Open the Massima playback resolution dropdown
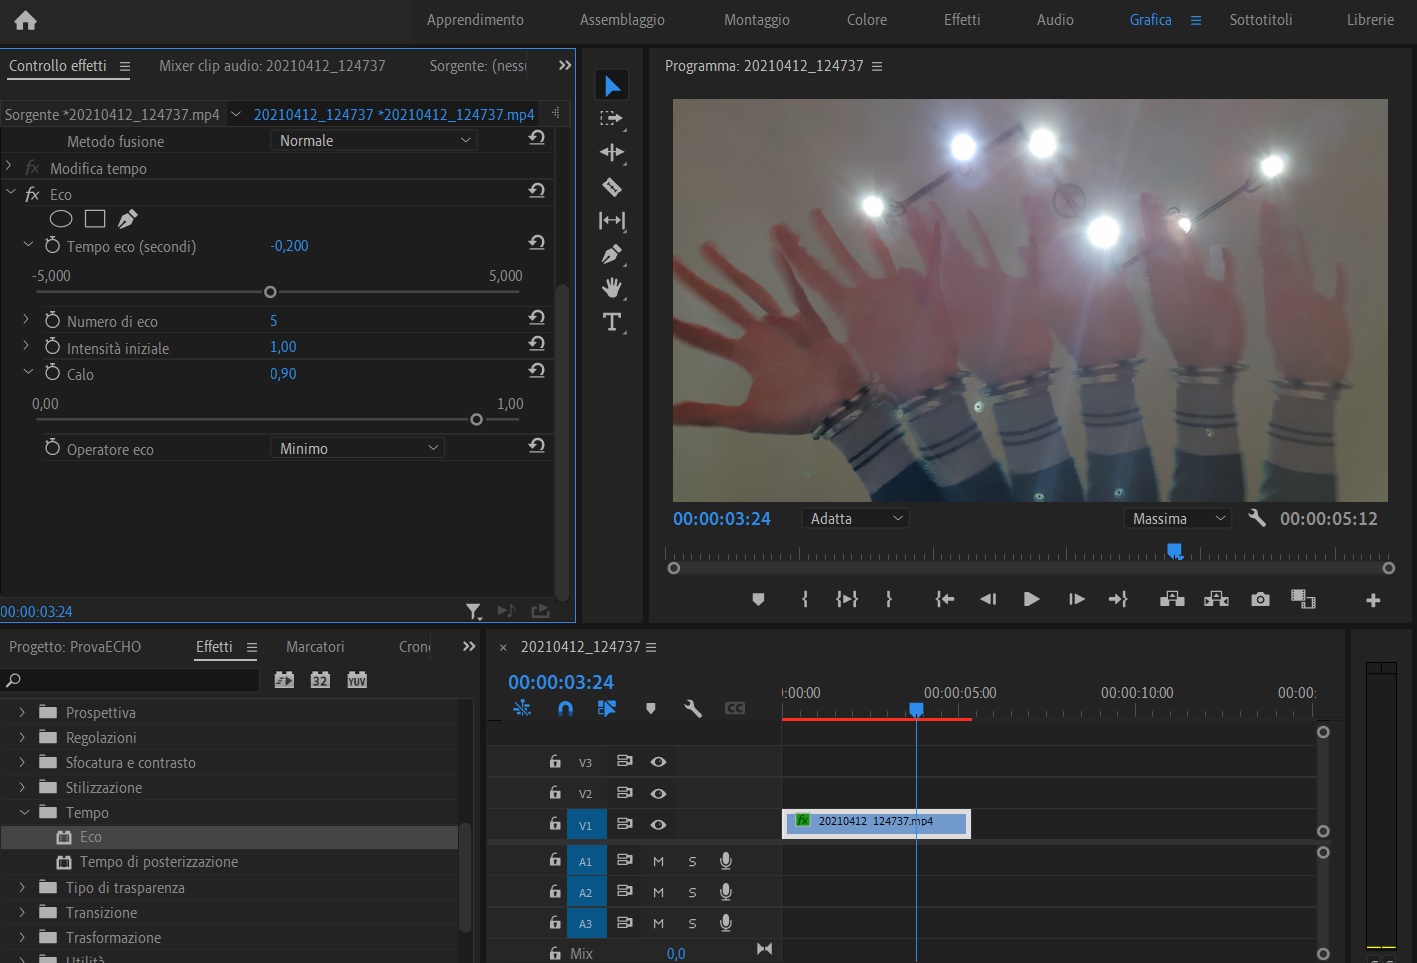 1177,518
